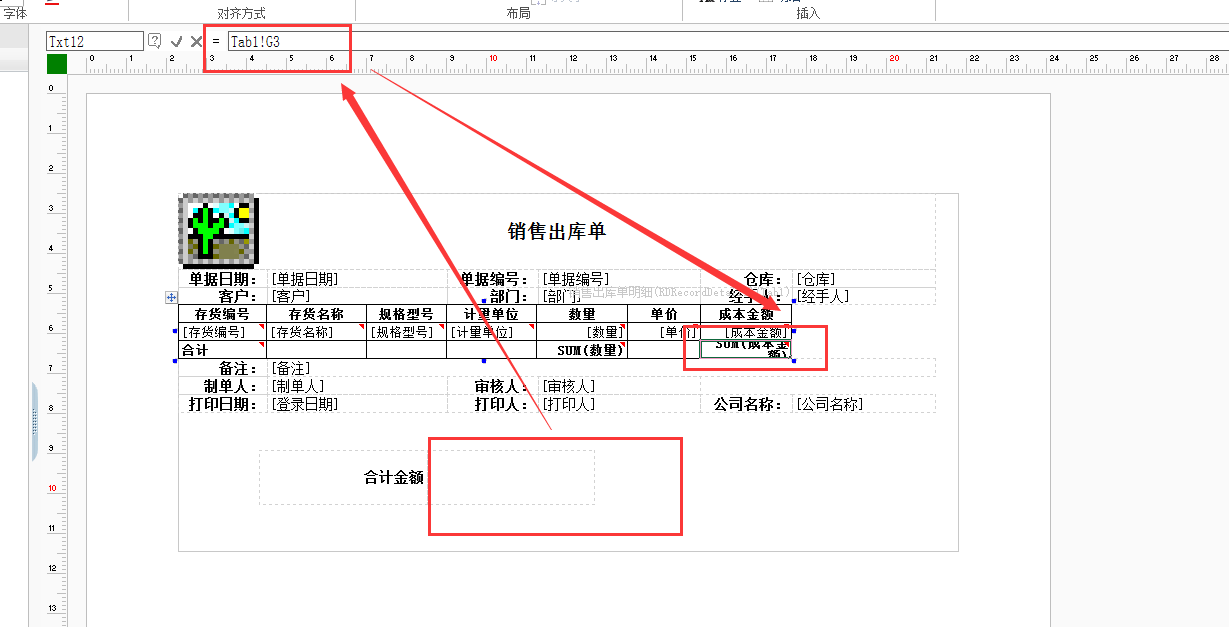Select the [部门] field
The image size is (1229, 627).
[x=562, y=296]
